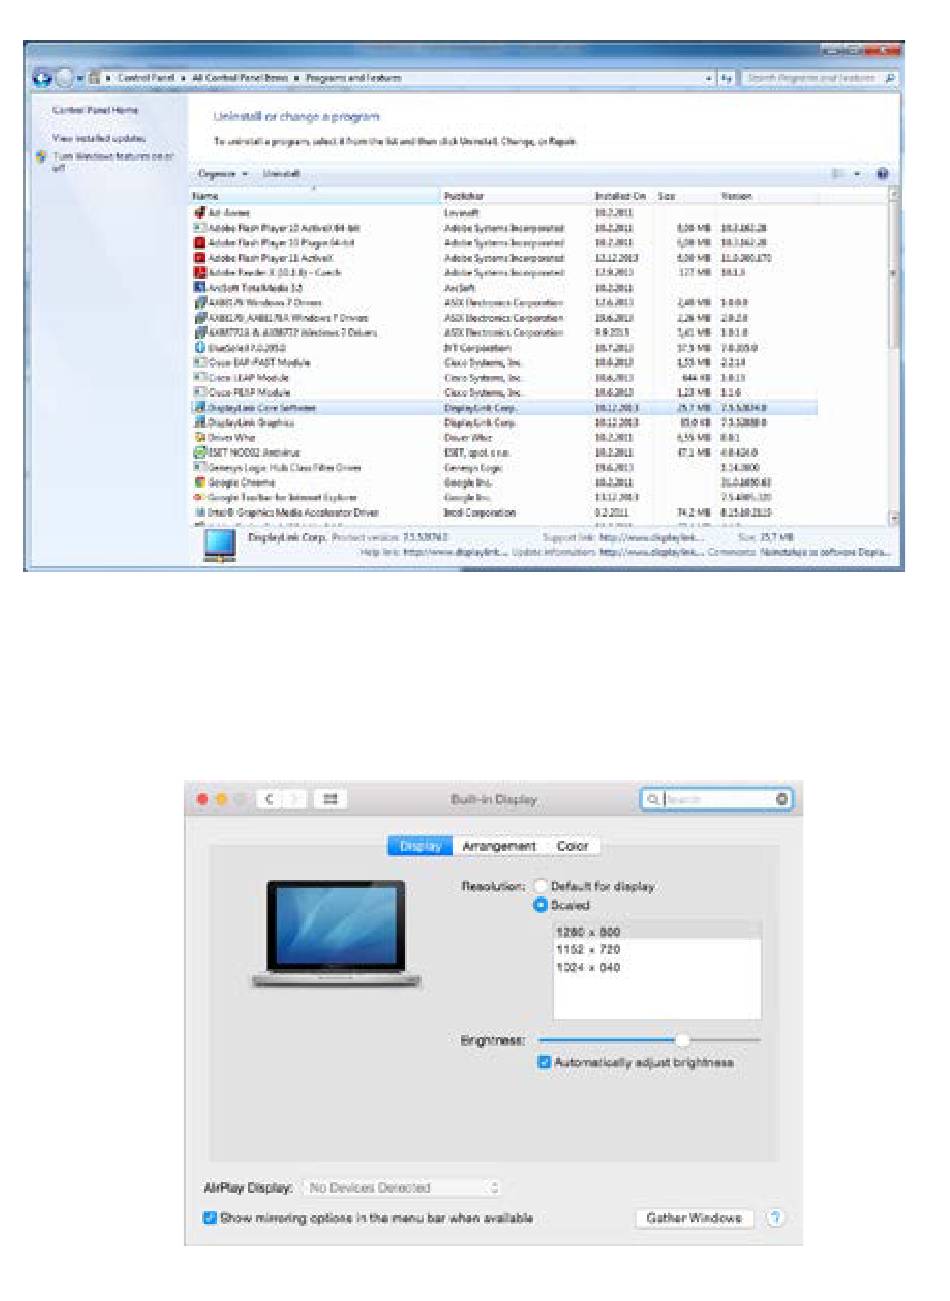The width and height of the screenshot is (950, 1301).
Task: Click the Uninstall toolbar button
Action: 281,174
